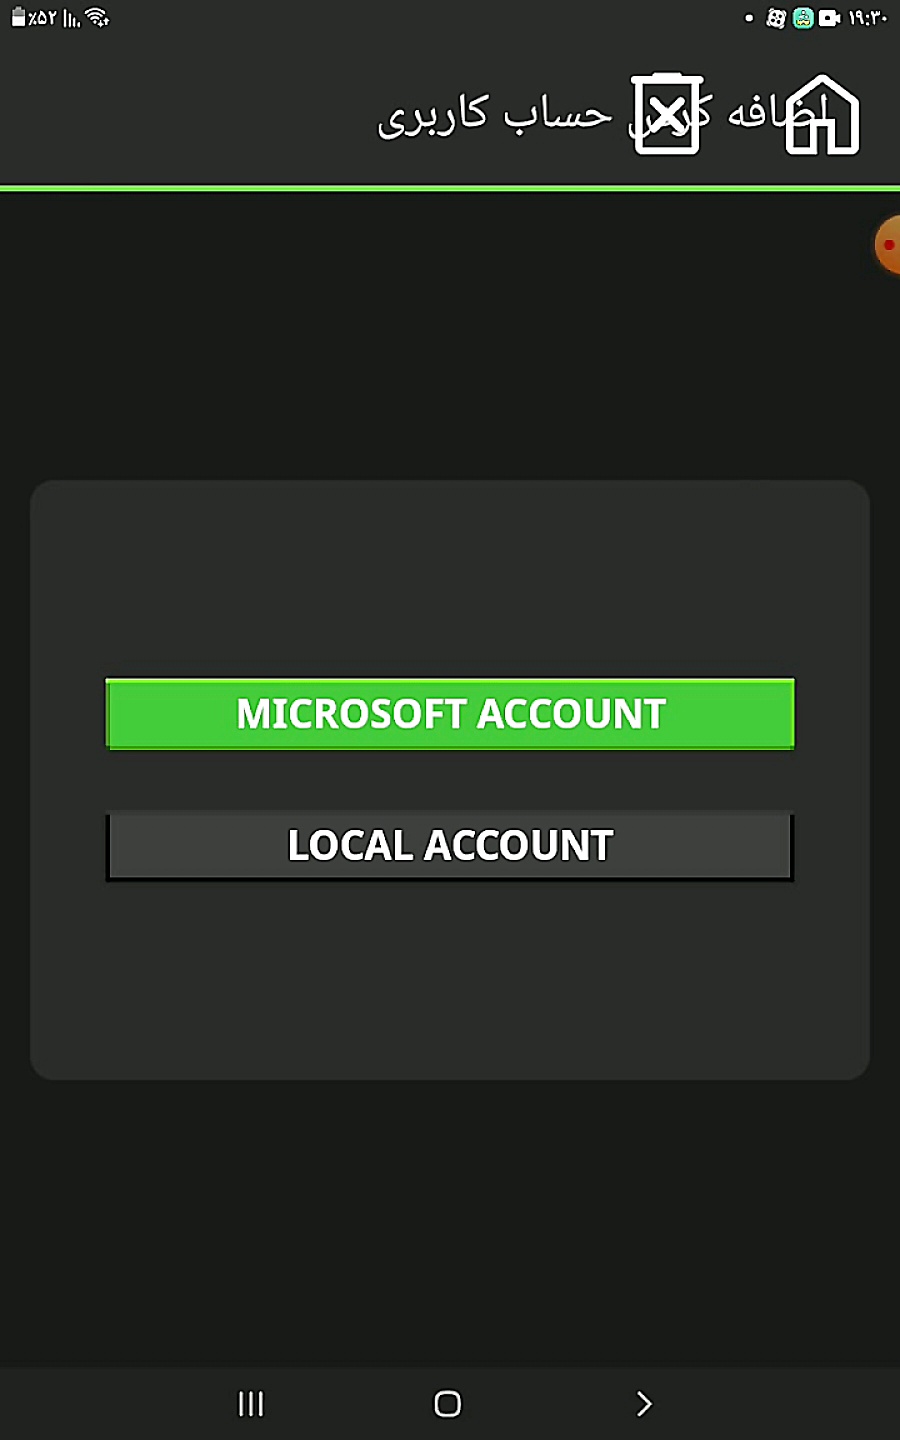Choose the MICROSOFT ACCOUNT button

click(x=450, y=714)
